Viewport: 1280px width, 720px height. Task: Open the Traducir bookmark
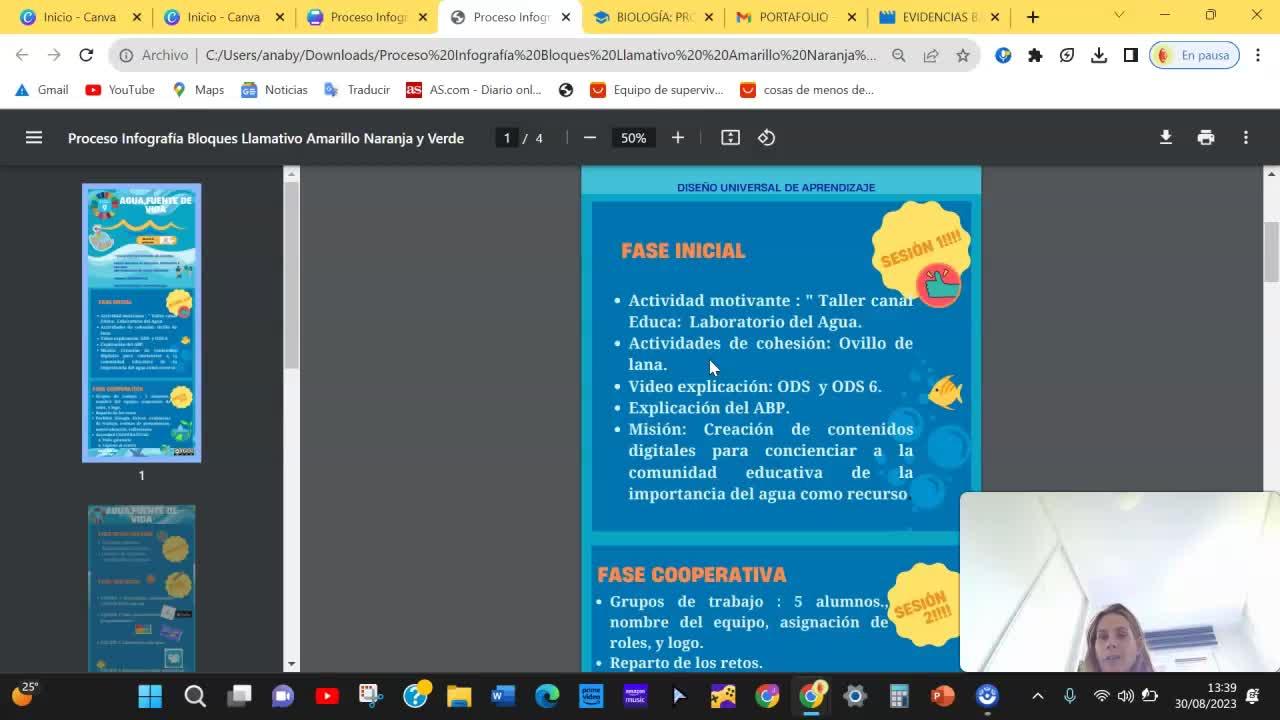(357, 90)
